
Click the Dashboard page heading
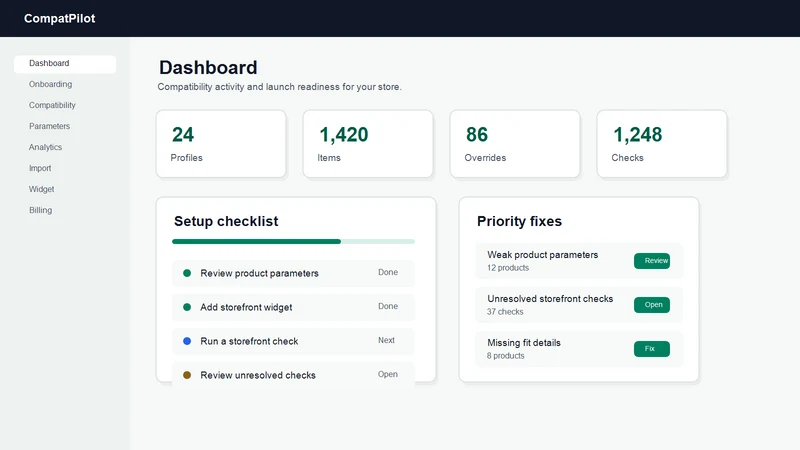[208, 67]
